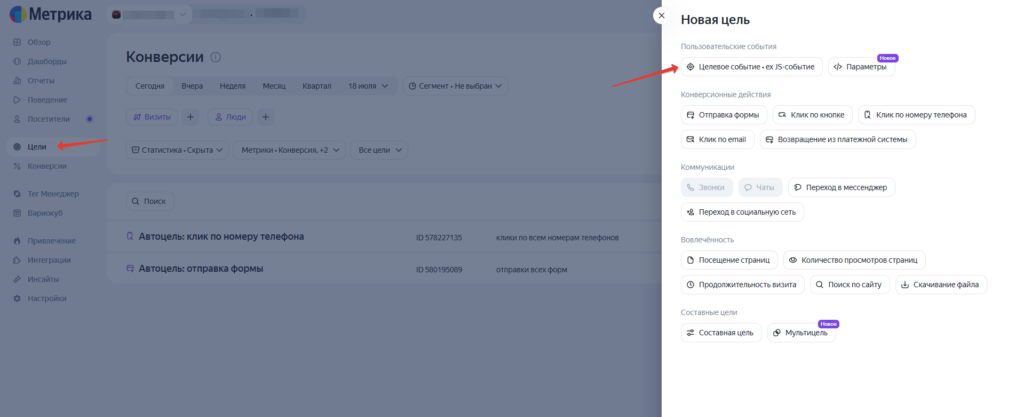Open the Сегмент Не выбран dropdown
Screen dimensions: 1024x417
click(x=455, y=86)
